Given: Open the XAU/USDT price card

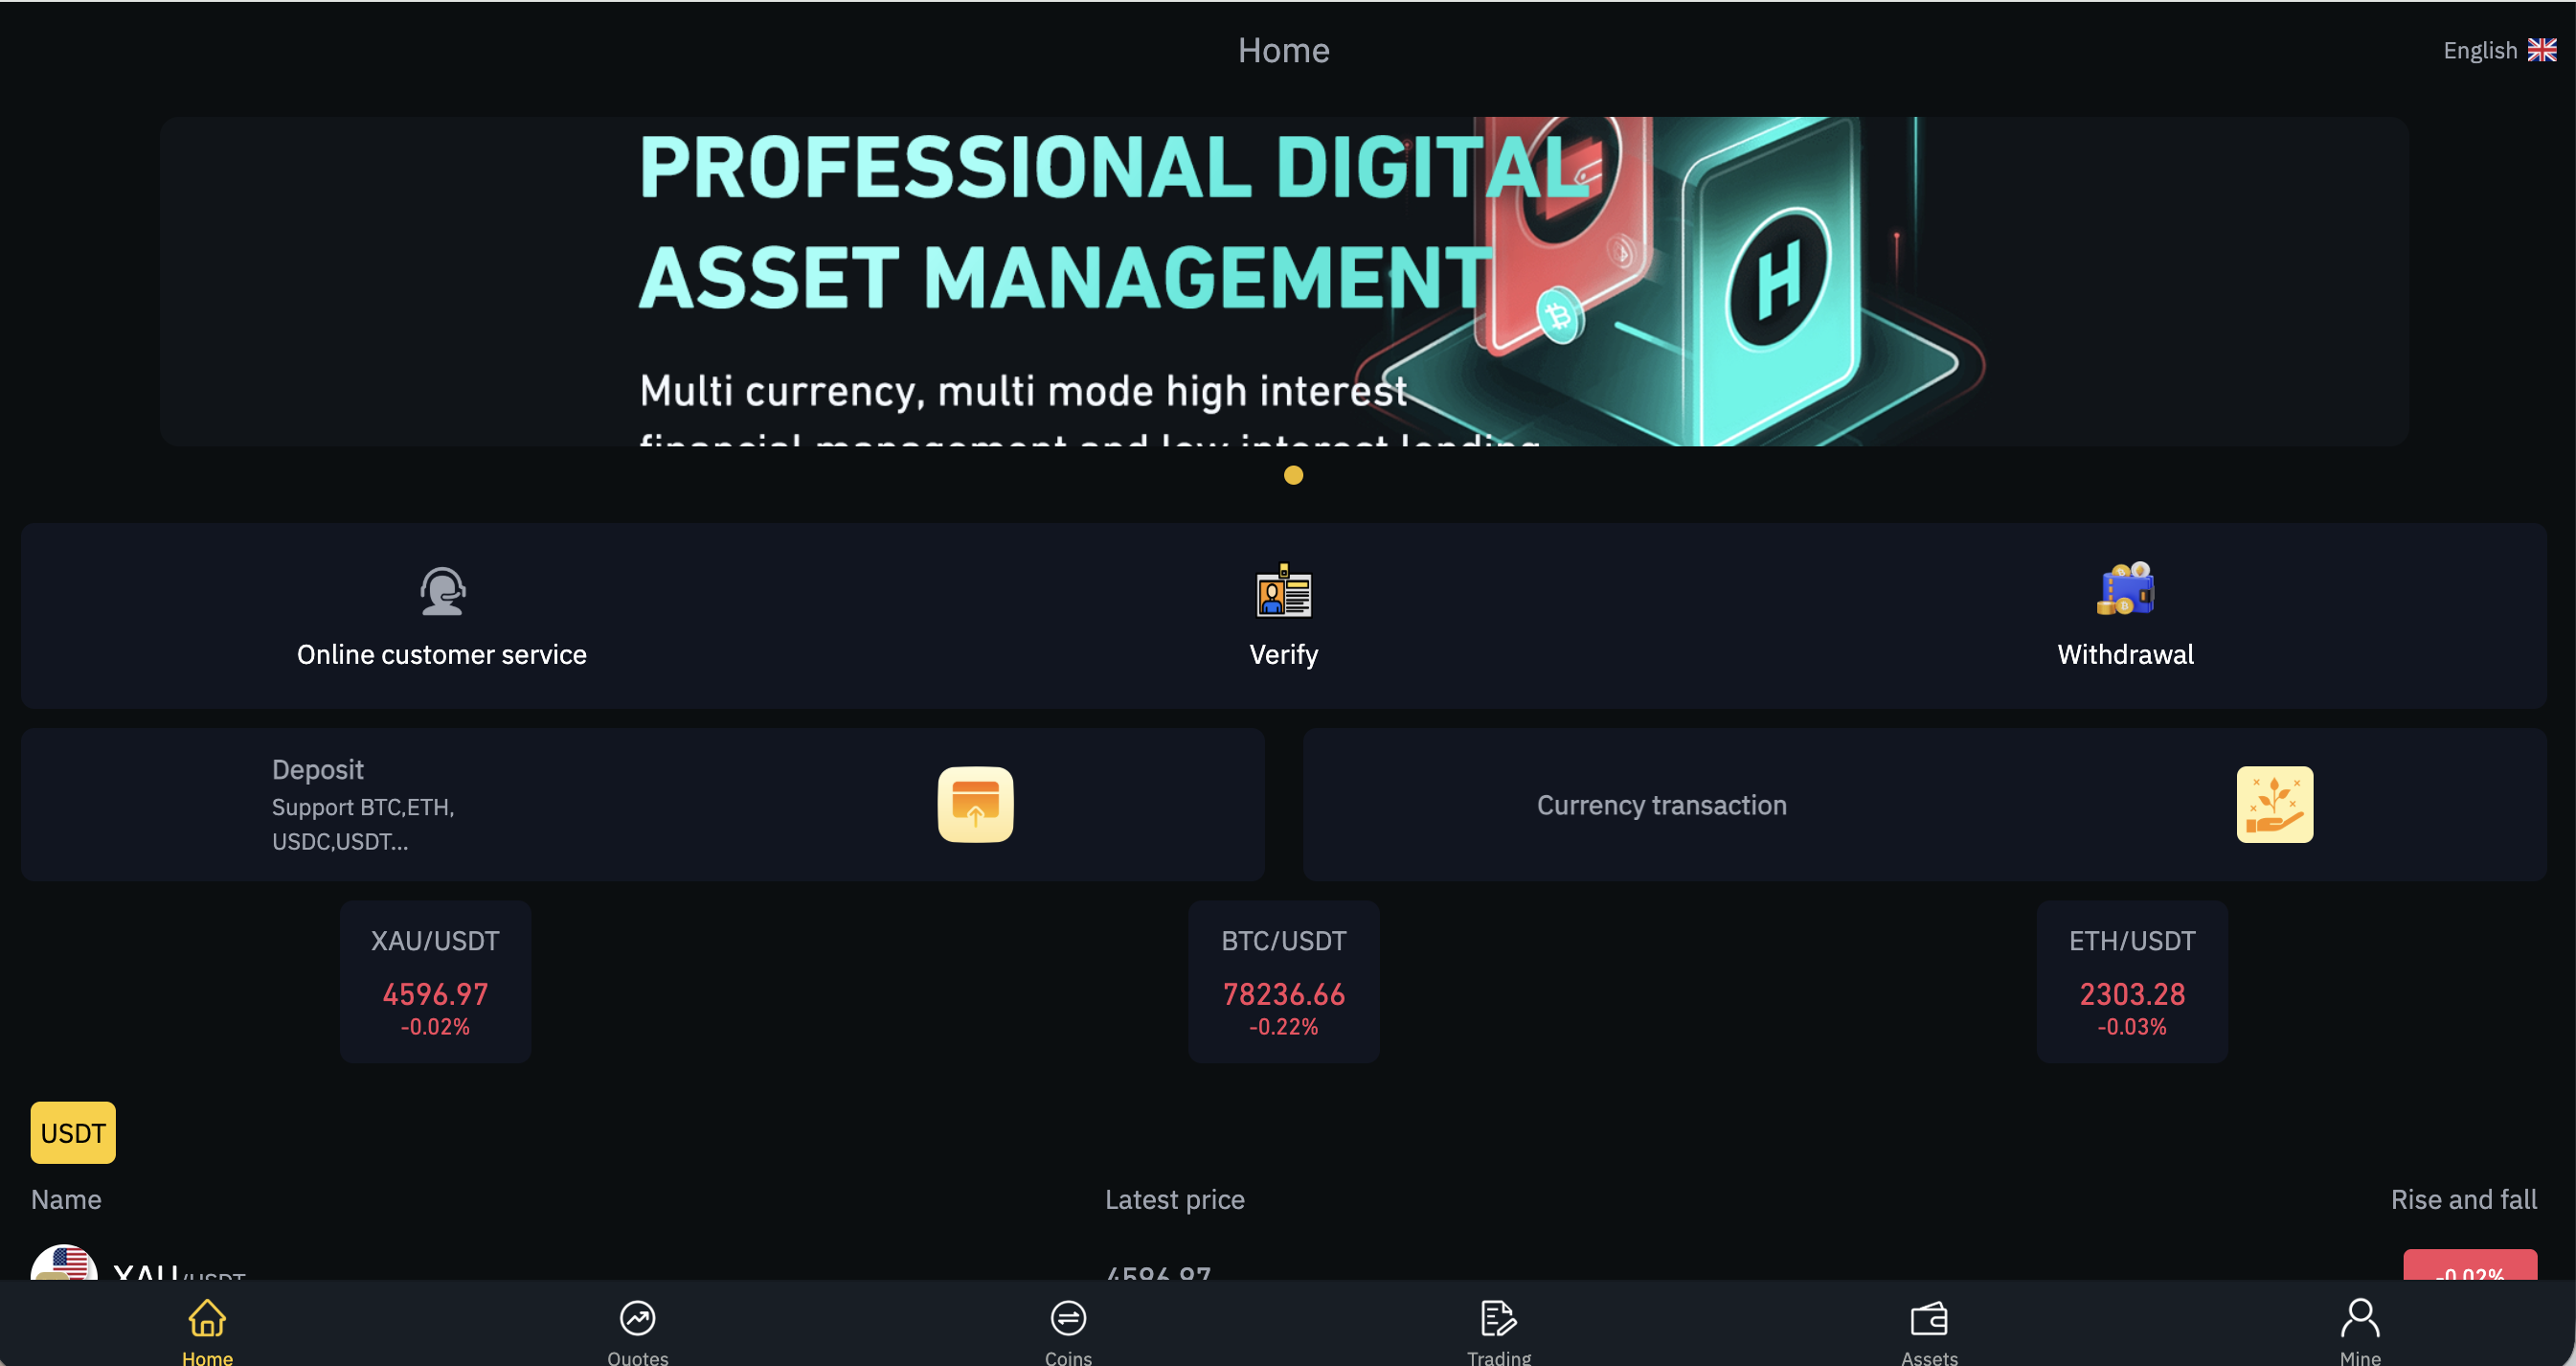Looking at the screenshot, I should coord(435,981).
